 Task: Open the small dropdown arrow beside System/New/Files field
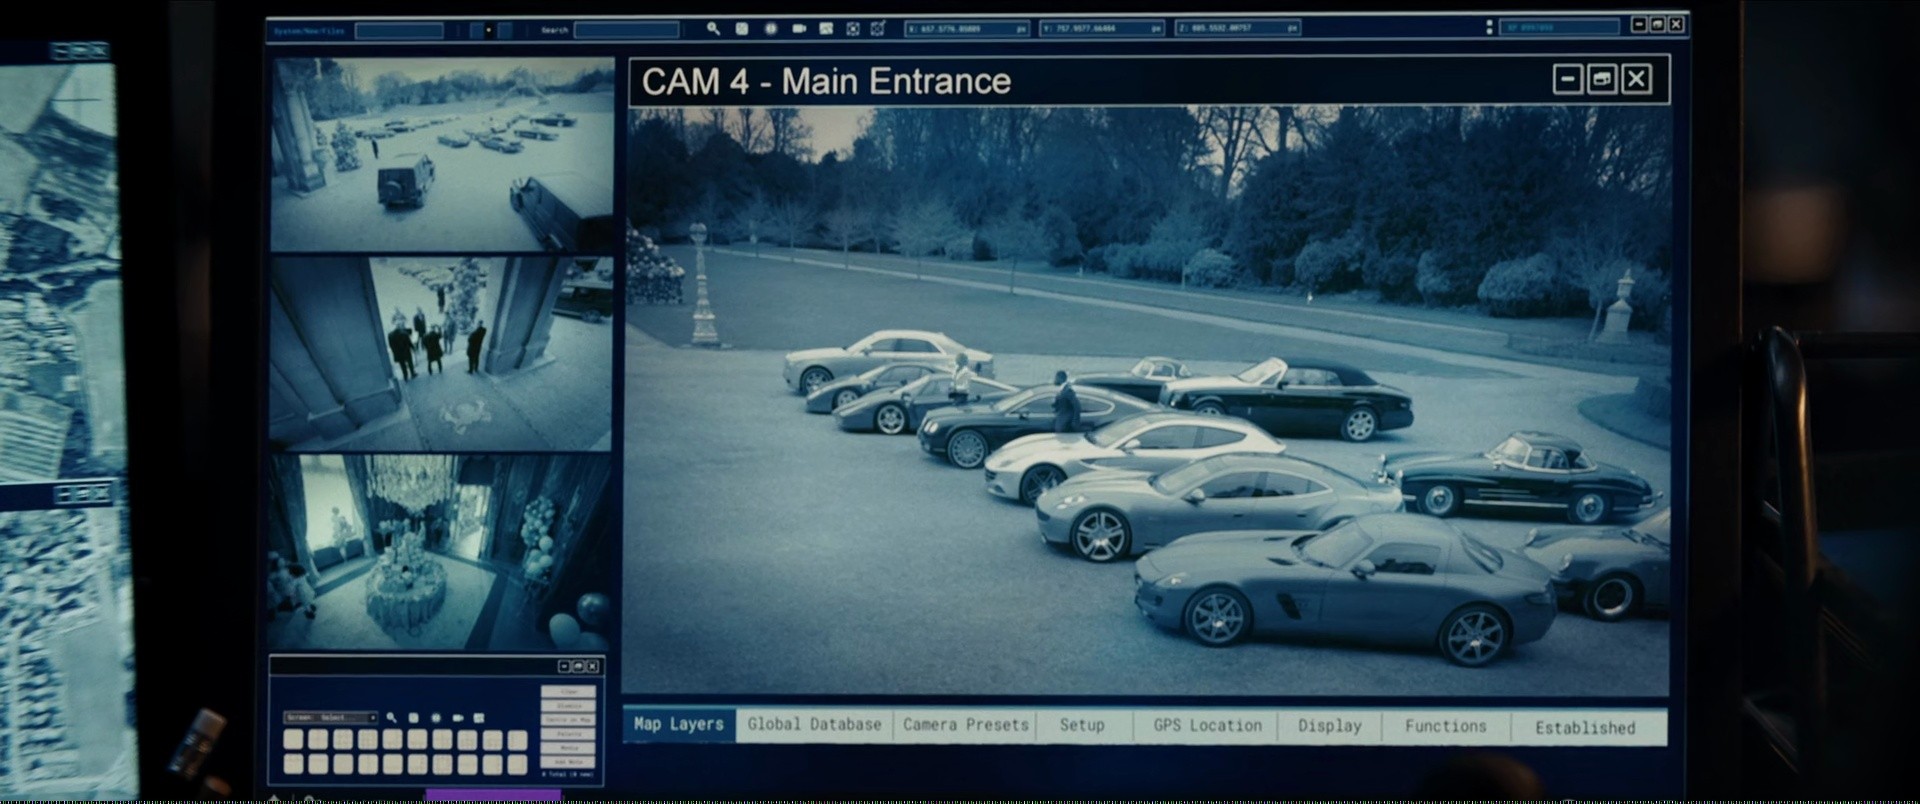[x=488, y=30]
